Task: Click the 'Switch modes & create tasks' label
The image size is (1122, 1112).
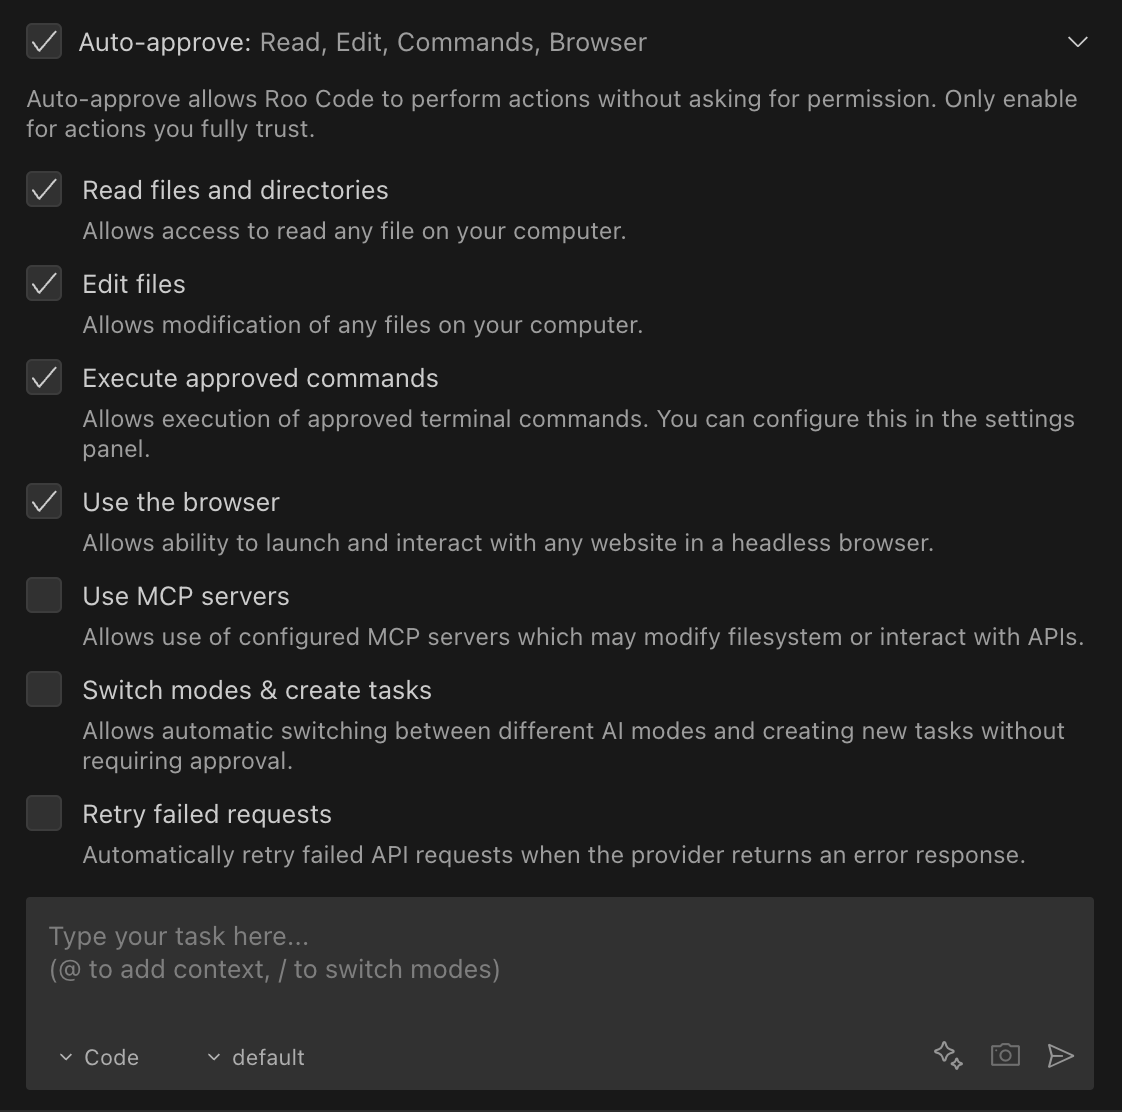Action: pos(257,690)
